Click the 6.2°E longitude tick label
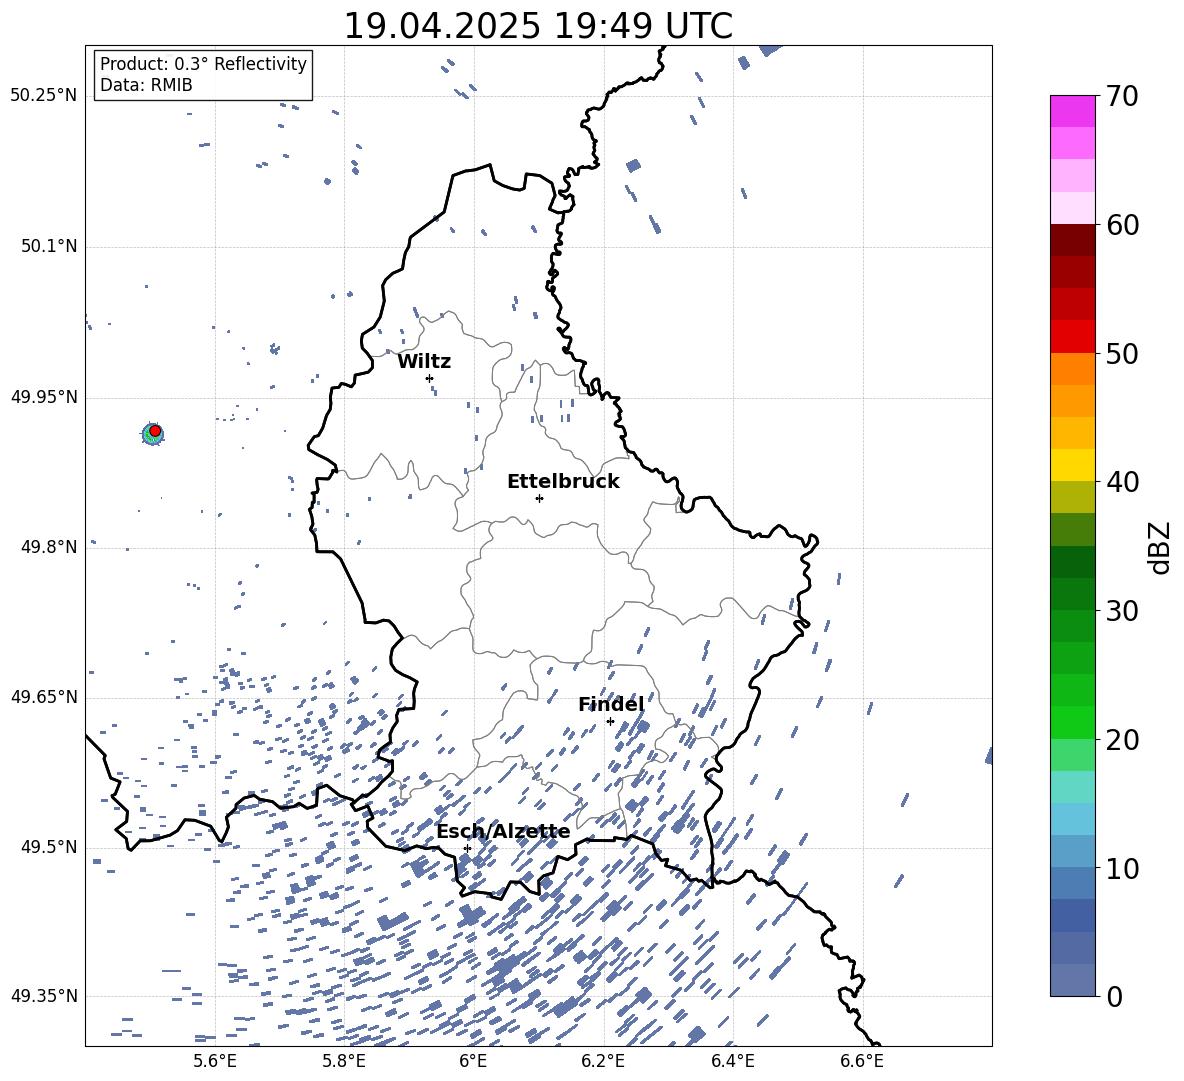 click(x=603, y=1062)
